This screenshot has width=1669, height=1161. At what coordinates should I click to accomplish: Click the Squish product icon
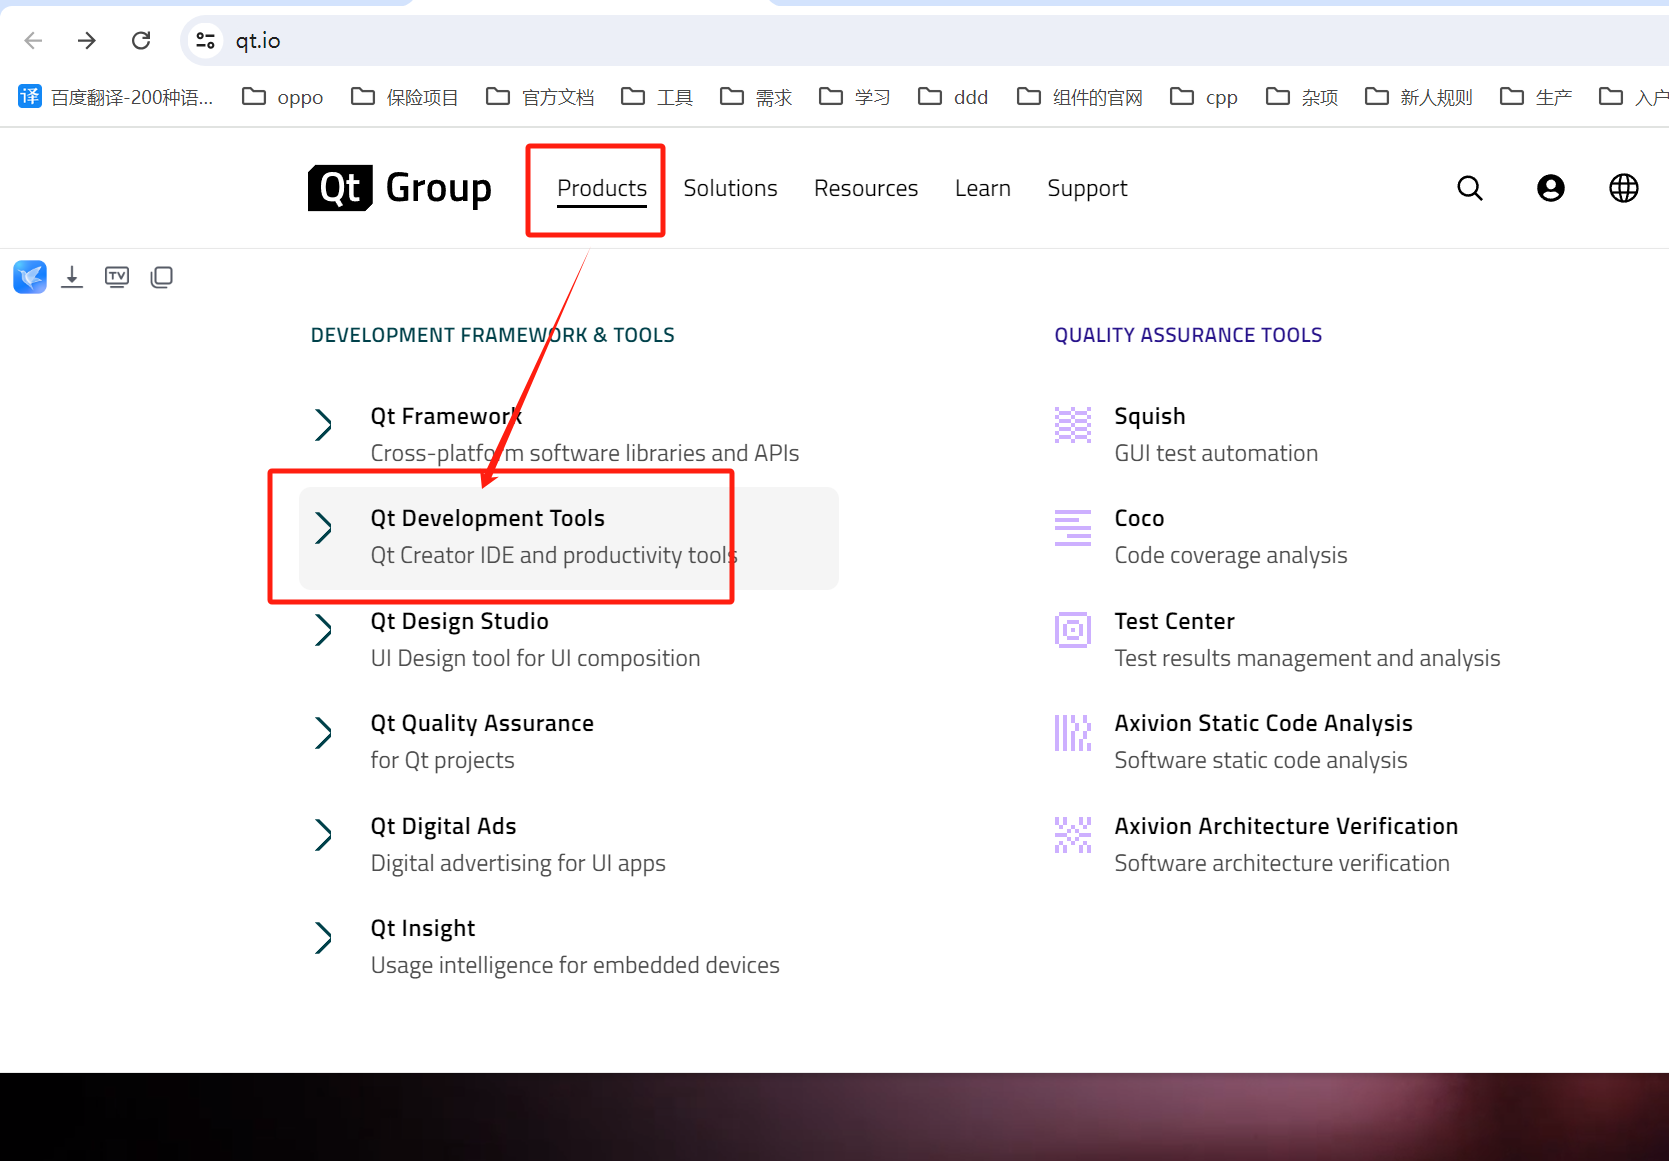click(1073, 425)
